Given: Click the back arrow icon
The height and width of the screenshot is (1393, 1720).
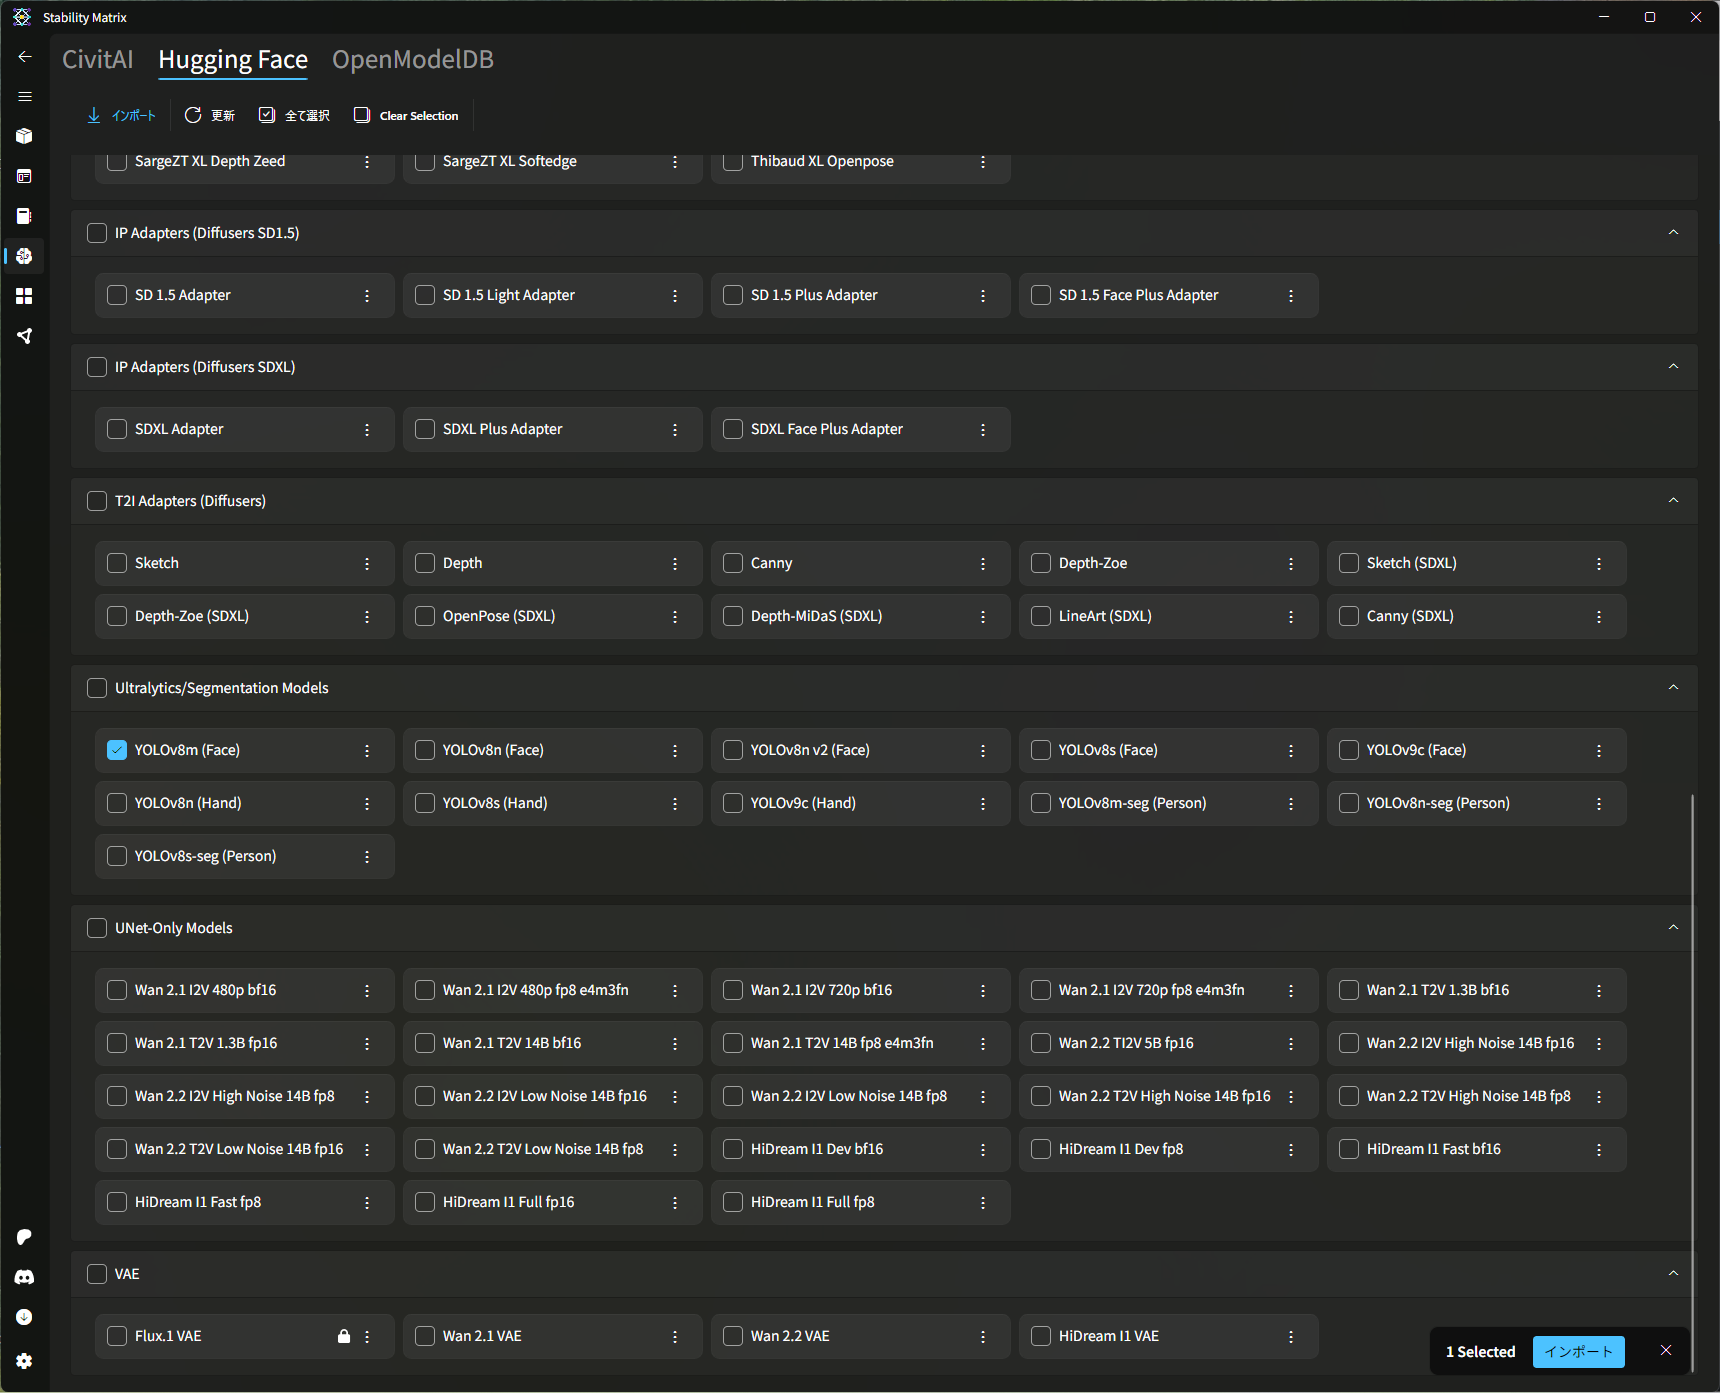Looking at the screenshot, I should pos(24,57).
